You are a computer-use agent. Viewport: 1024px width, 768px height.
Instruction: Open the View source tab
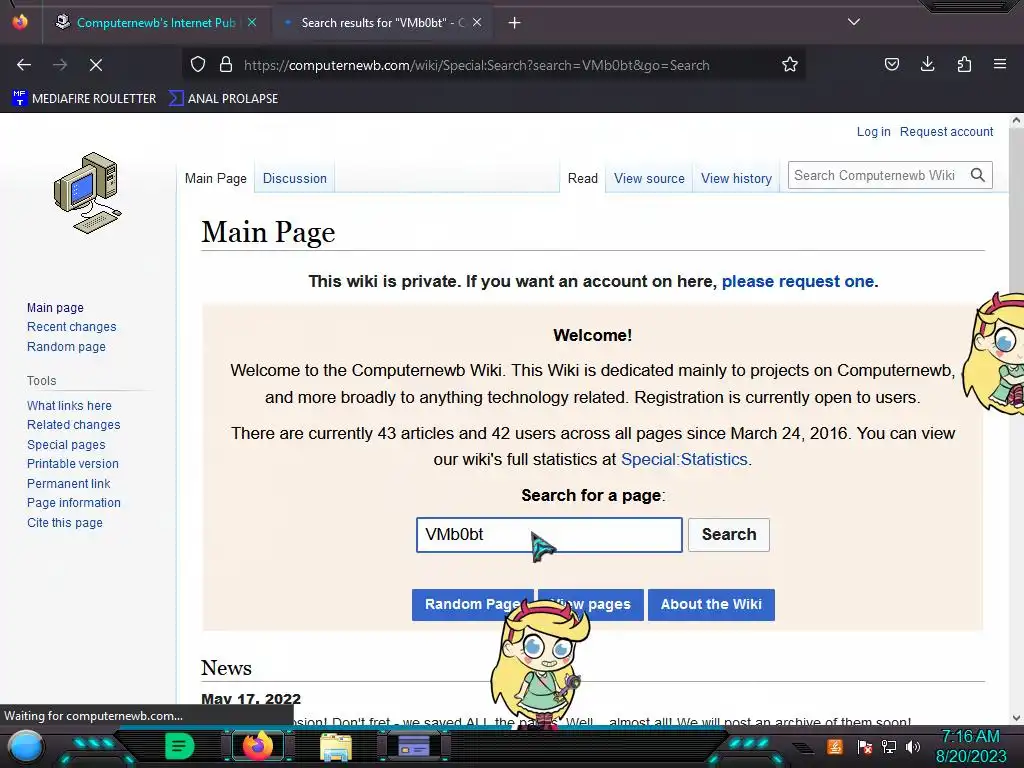649,178
